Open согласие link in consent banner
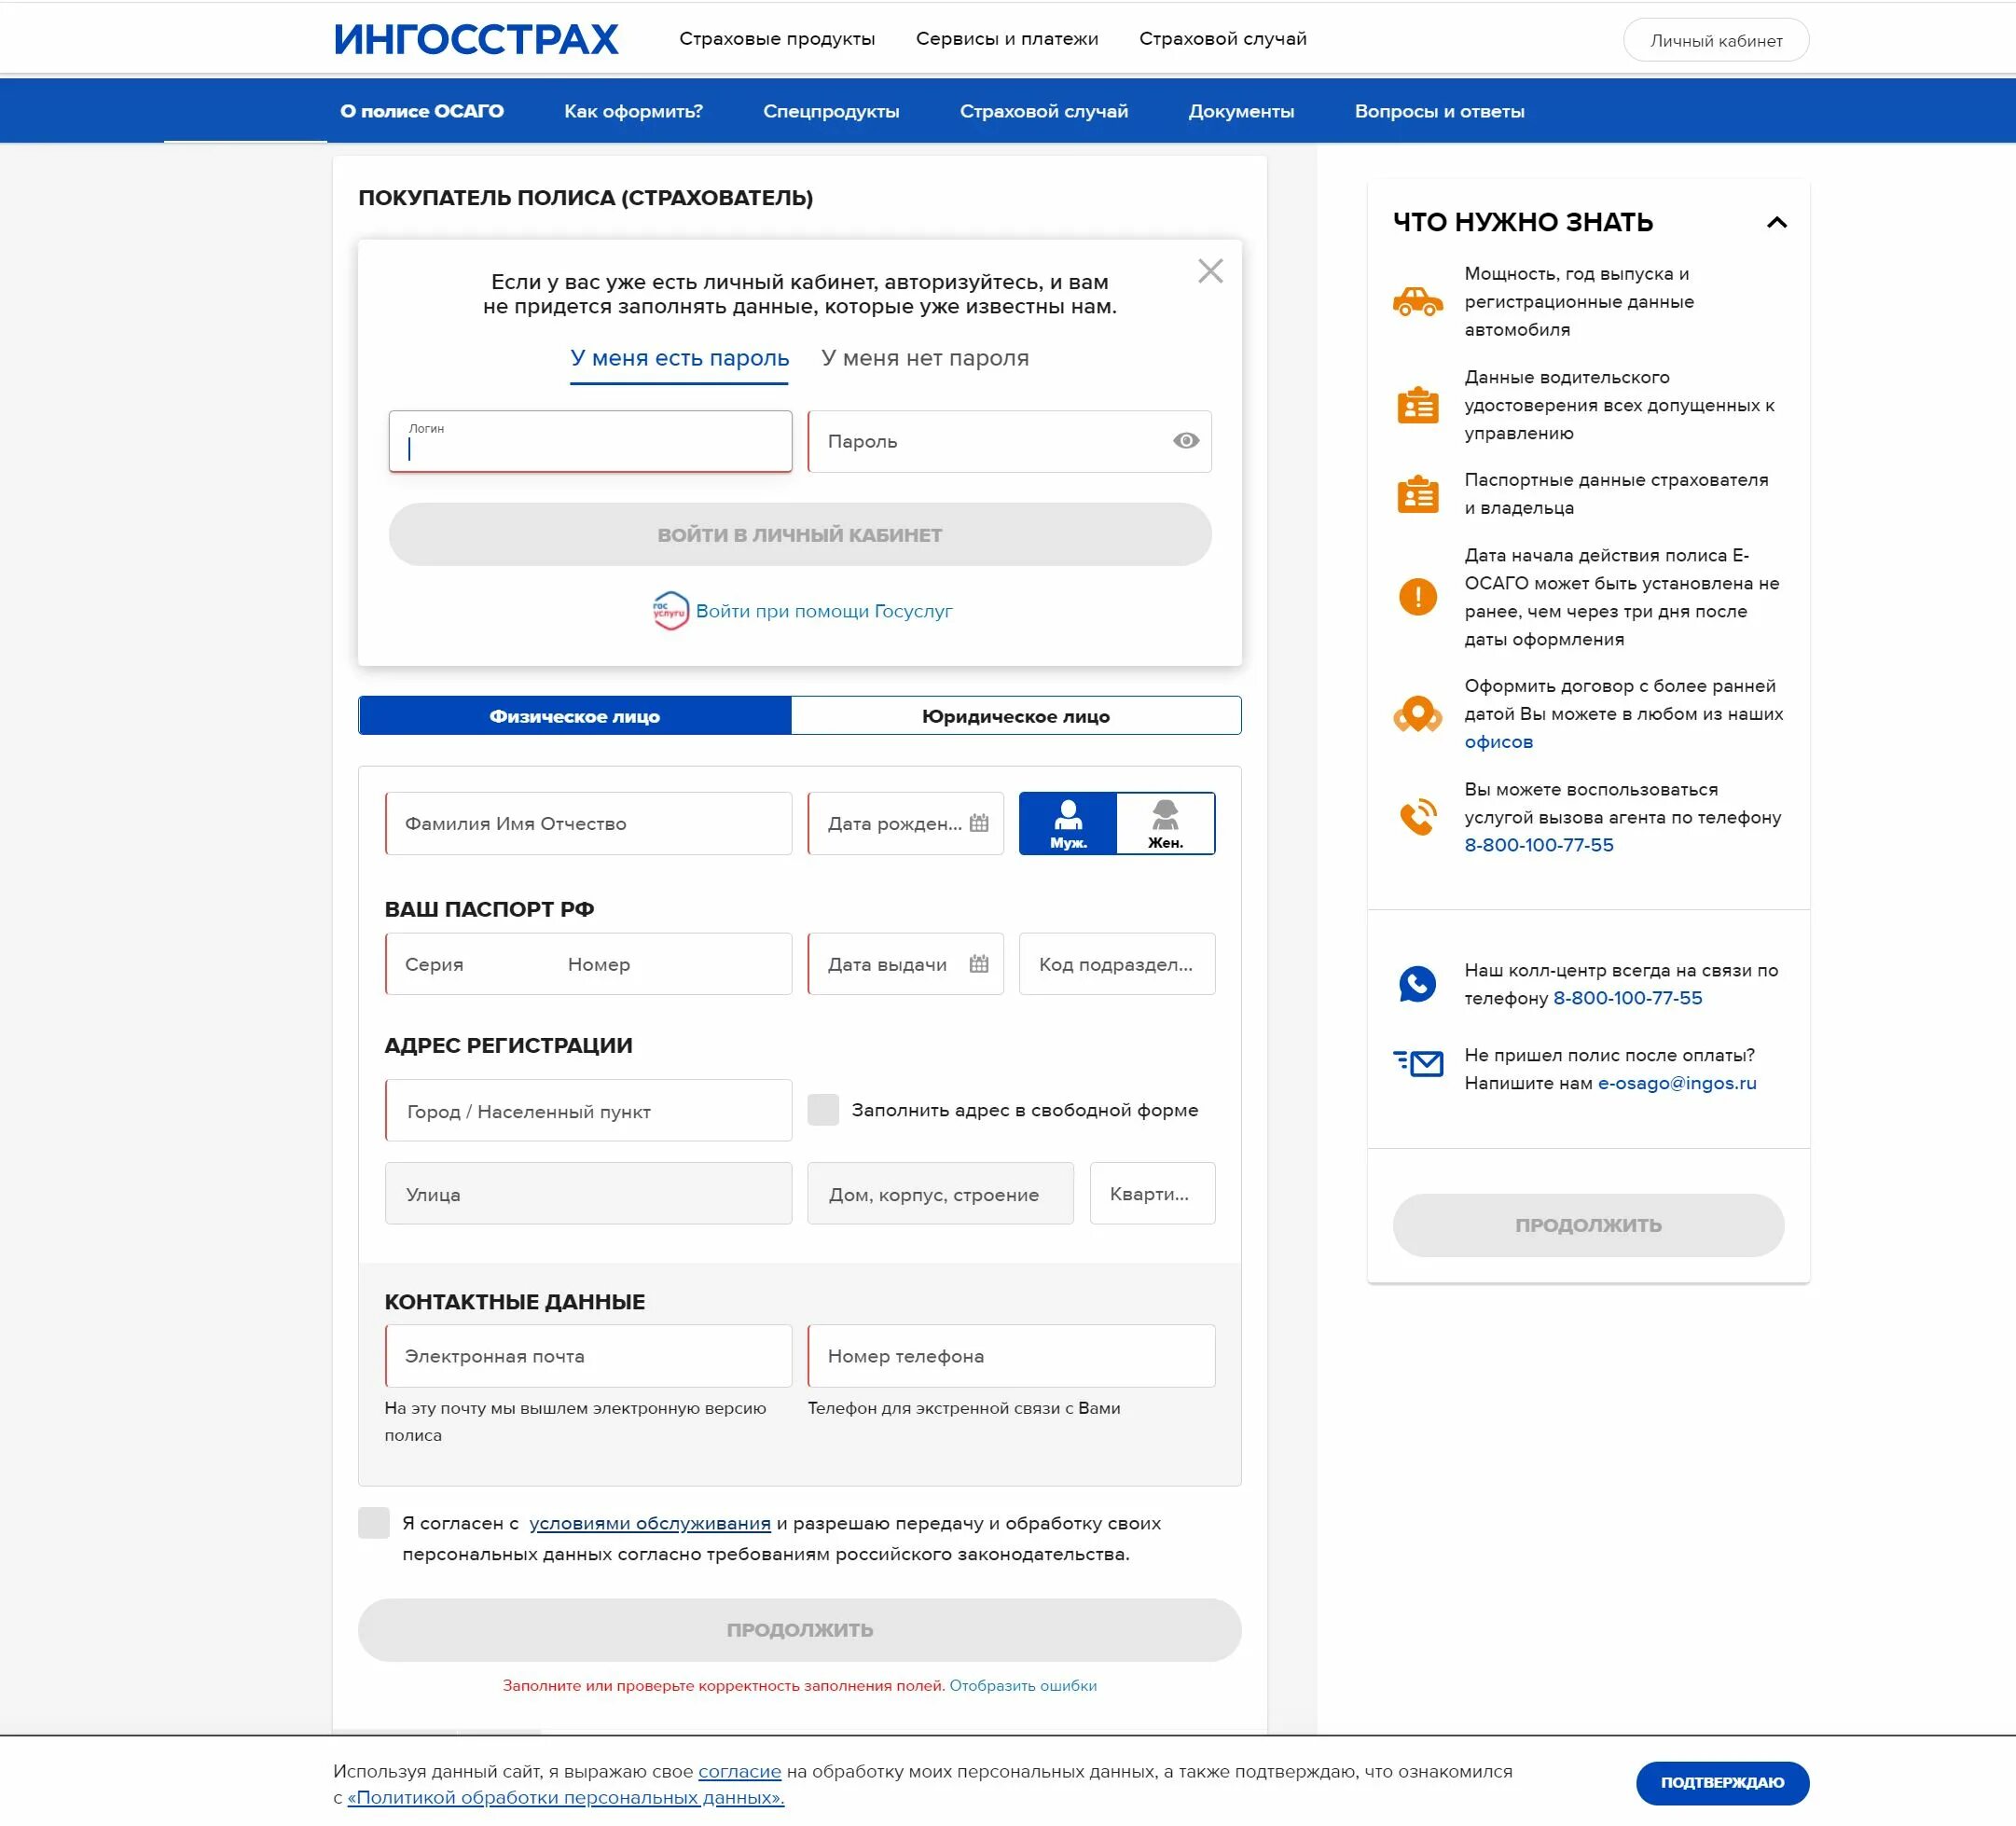The height and width of the screenshot is (1826, 2016). click(x=739, y=1771)
